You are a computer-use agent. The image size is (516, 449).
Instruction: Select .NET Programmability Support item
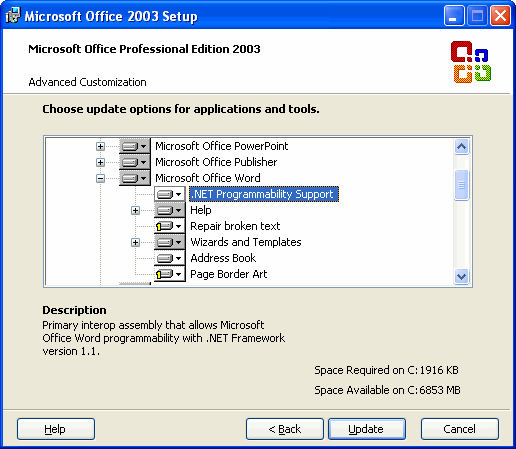264,194
